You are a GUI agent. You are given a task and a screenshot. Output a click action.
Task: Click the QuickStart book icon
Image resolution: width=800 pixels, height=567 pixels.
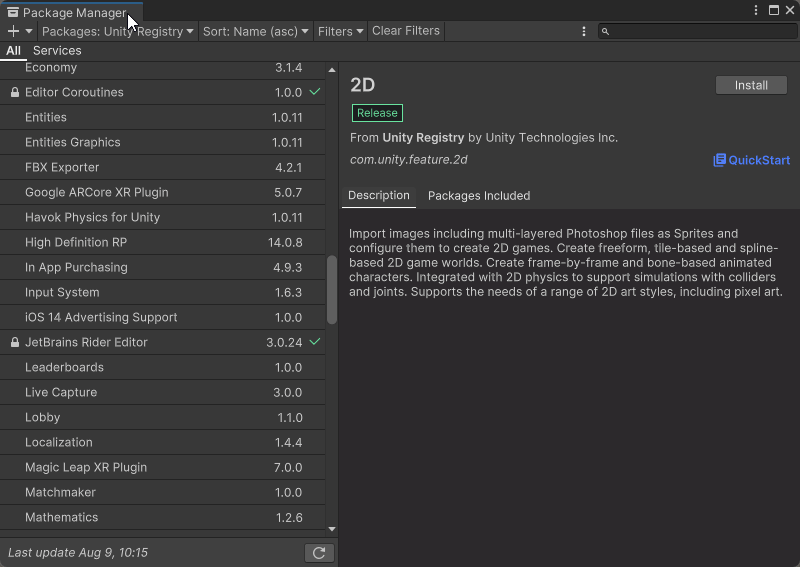coord(719,160)
